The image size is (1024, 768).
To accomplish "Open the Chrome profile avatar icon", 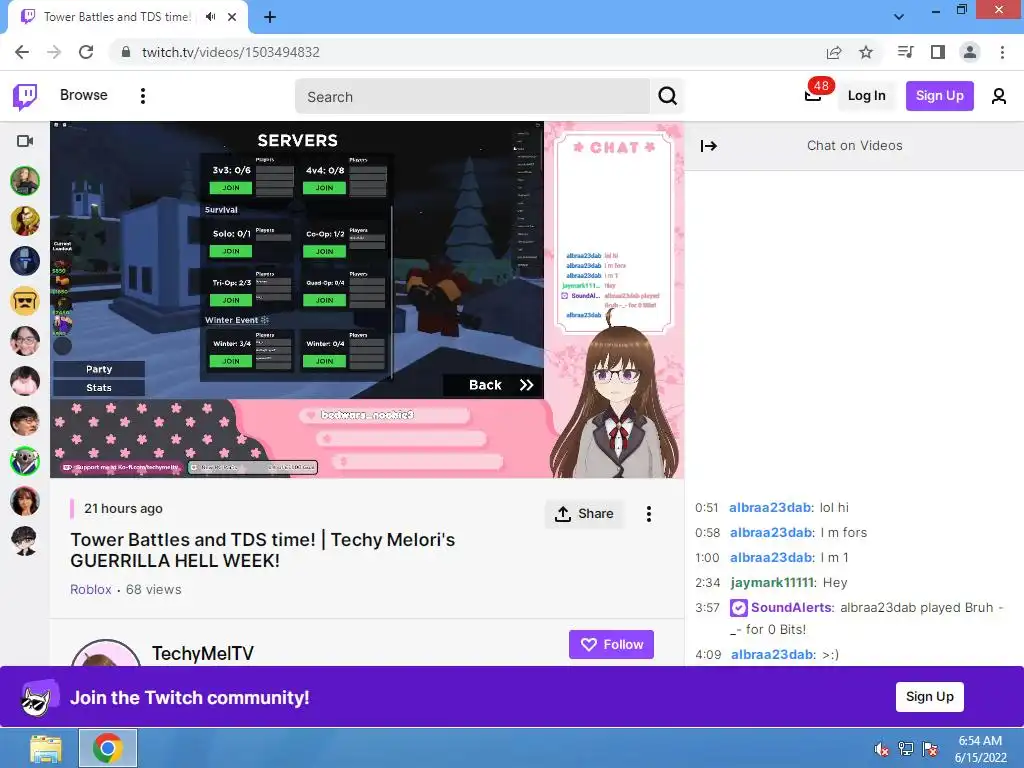I will click(x=970, y=52).
